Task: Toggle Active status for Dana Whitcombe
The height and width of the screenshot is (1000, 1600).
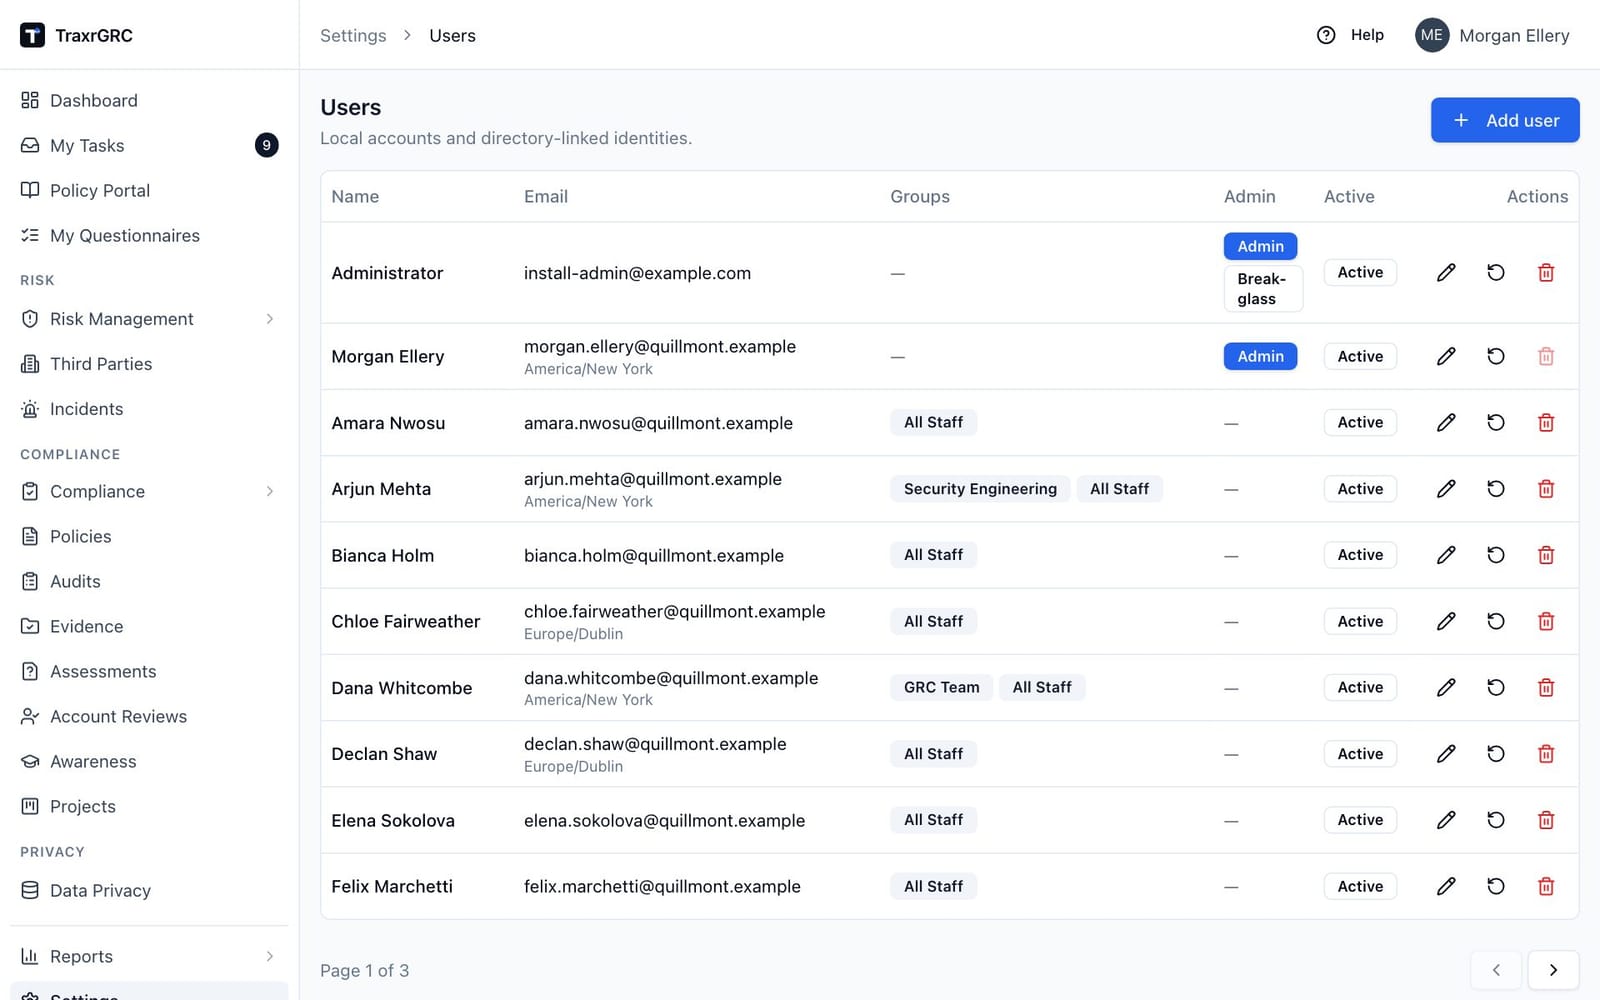Action: pos(1360,688)
